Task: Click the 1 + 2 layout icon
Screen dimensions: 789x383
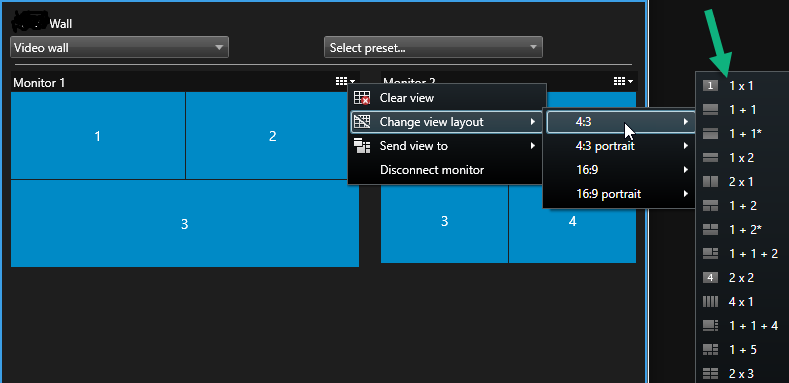Action: click(710, 205)
